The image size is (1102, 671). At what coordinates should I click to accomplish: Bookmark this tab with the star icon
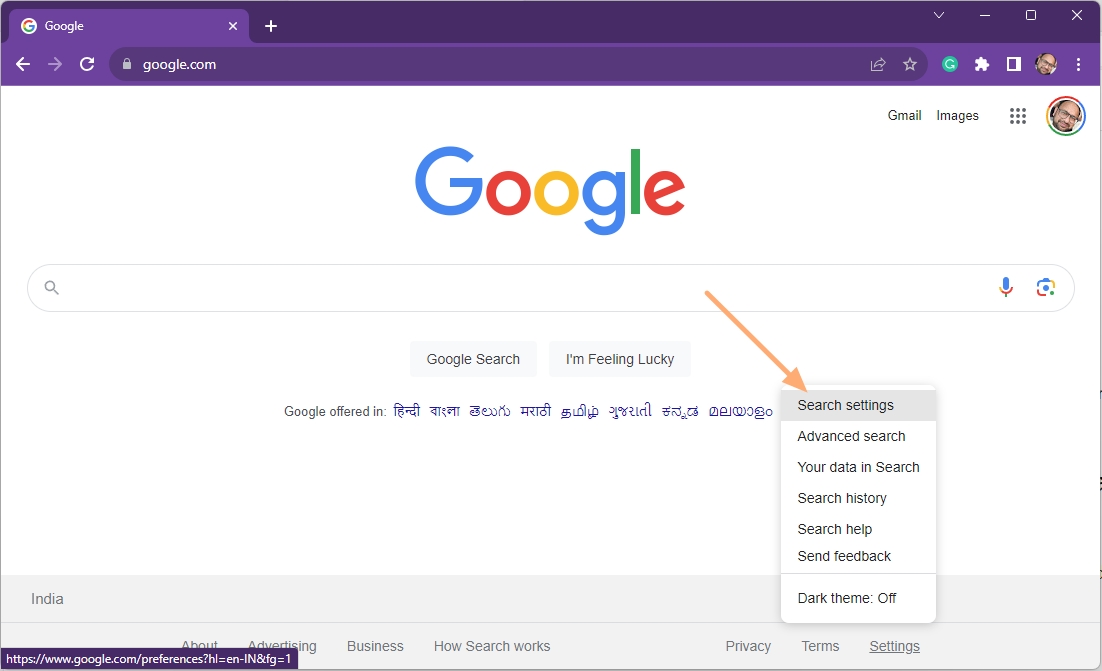pyautogui.click(x=910, y=65)
